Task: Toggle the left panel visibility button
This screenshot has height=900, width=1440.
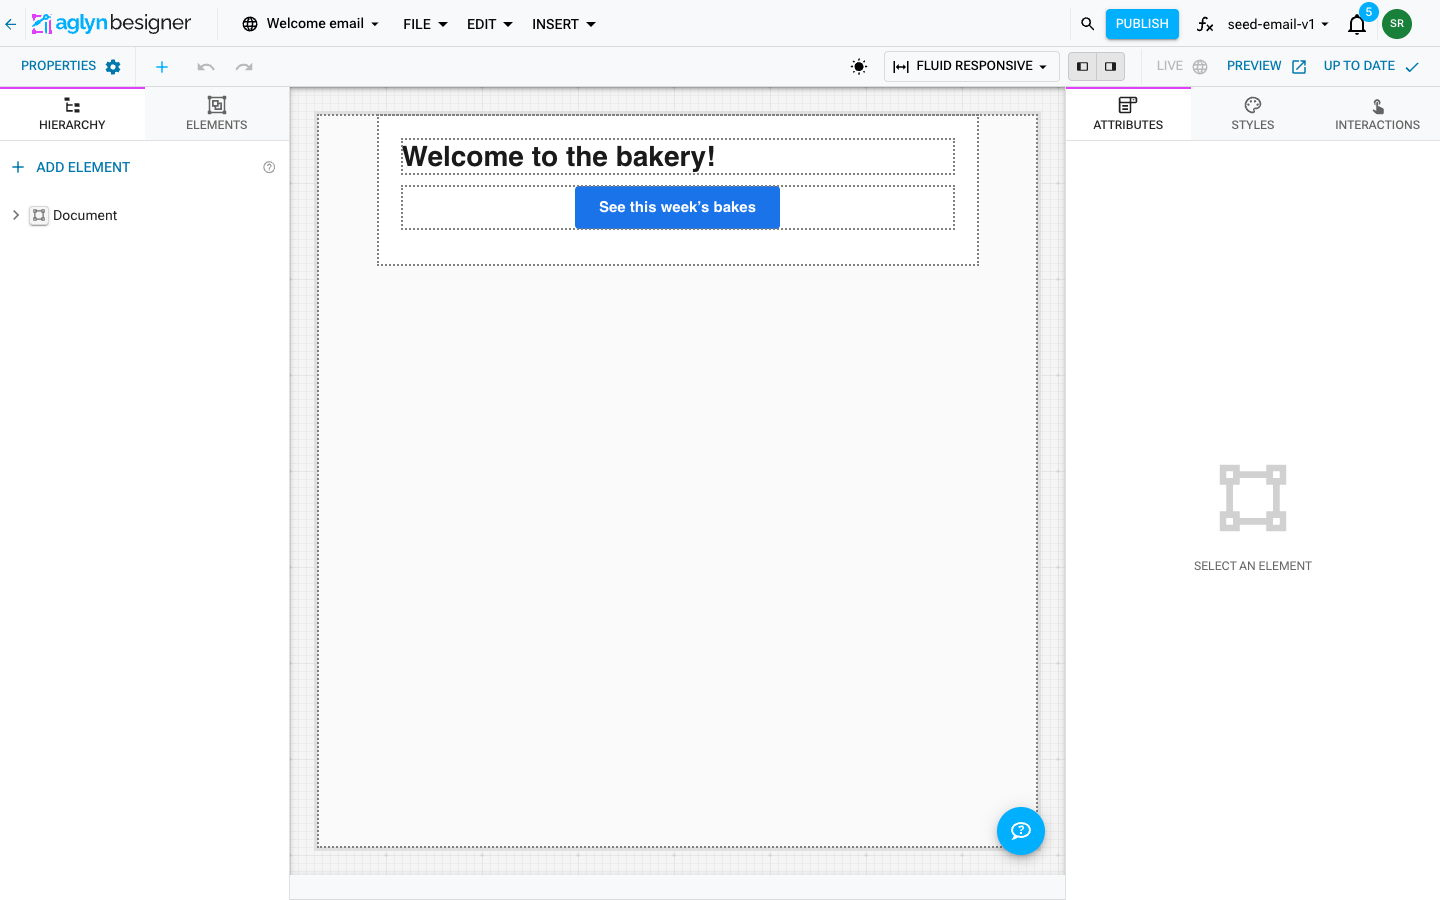Action: (x=1082, y=66)
